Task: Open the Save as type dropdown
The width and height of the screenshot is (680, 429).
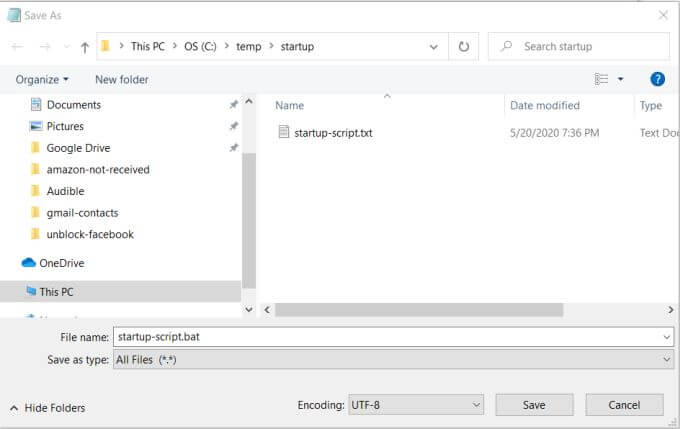Action: [x=393, y=360]
